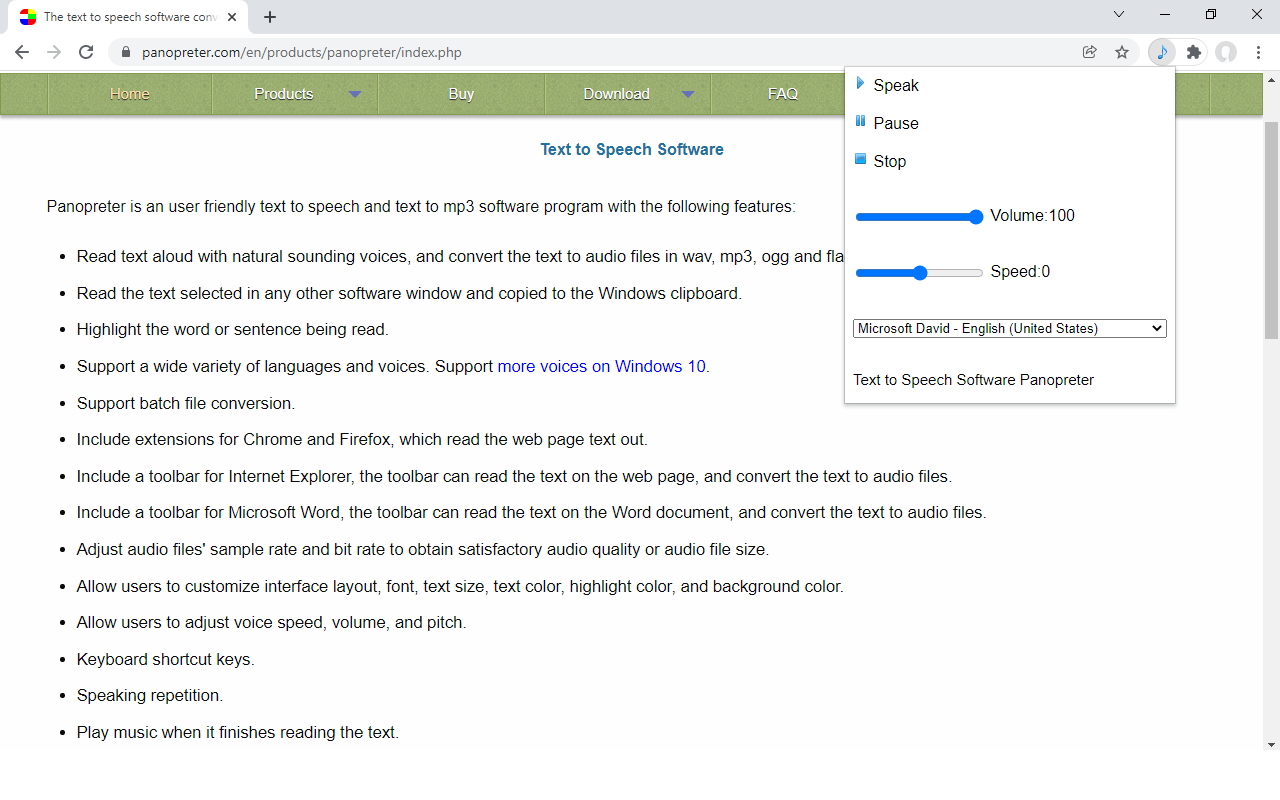This screenshot has height=800, width=1280.
Task: Open the Buy menu item
Action: pyautogui.click(x=461, y=93)
